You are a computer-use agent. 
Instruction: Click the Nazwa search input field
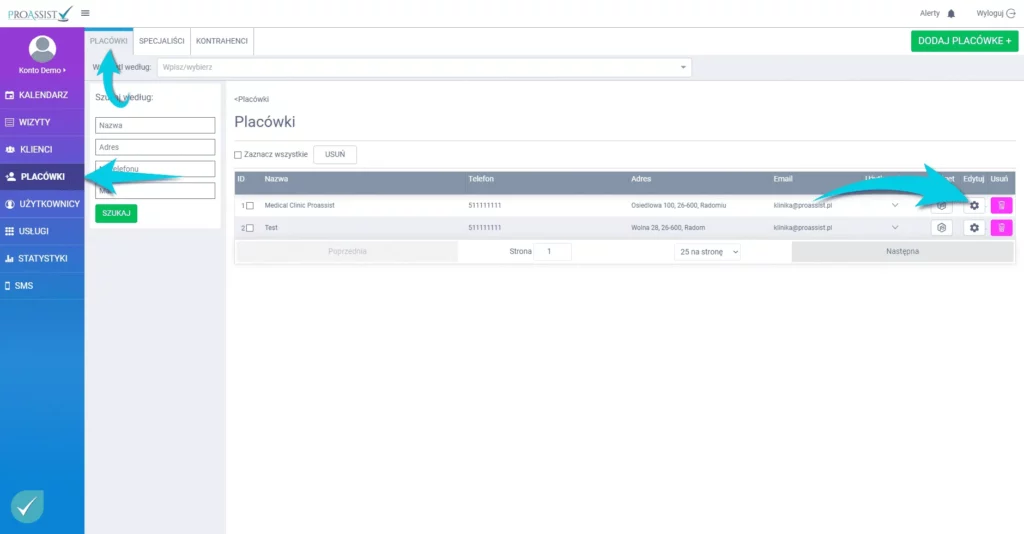click(155, 125)
